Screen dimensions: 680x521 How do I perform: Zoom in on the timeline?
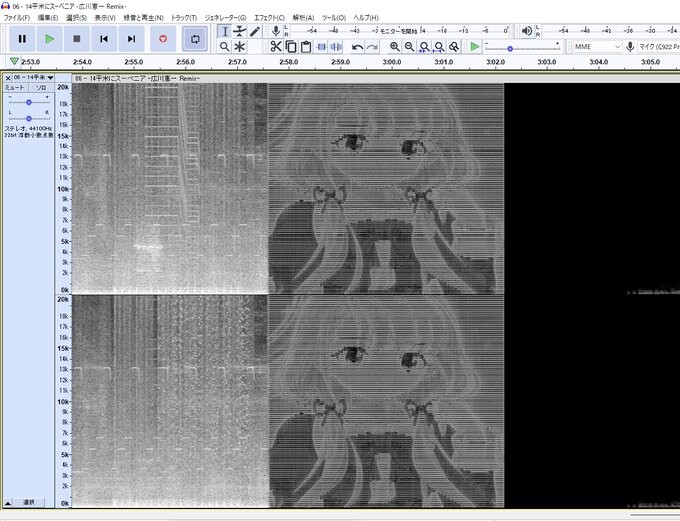(x=394, y=46)
